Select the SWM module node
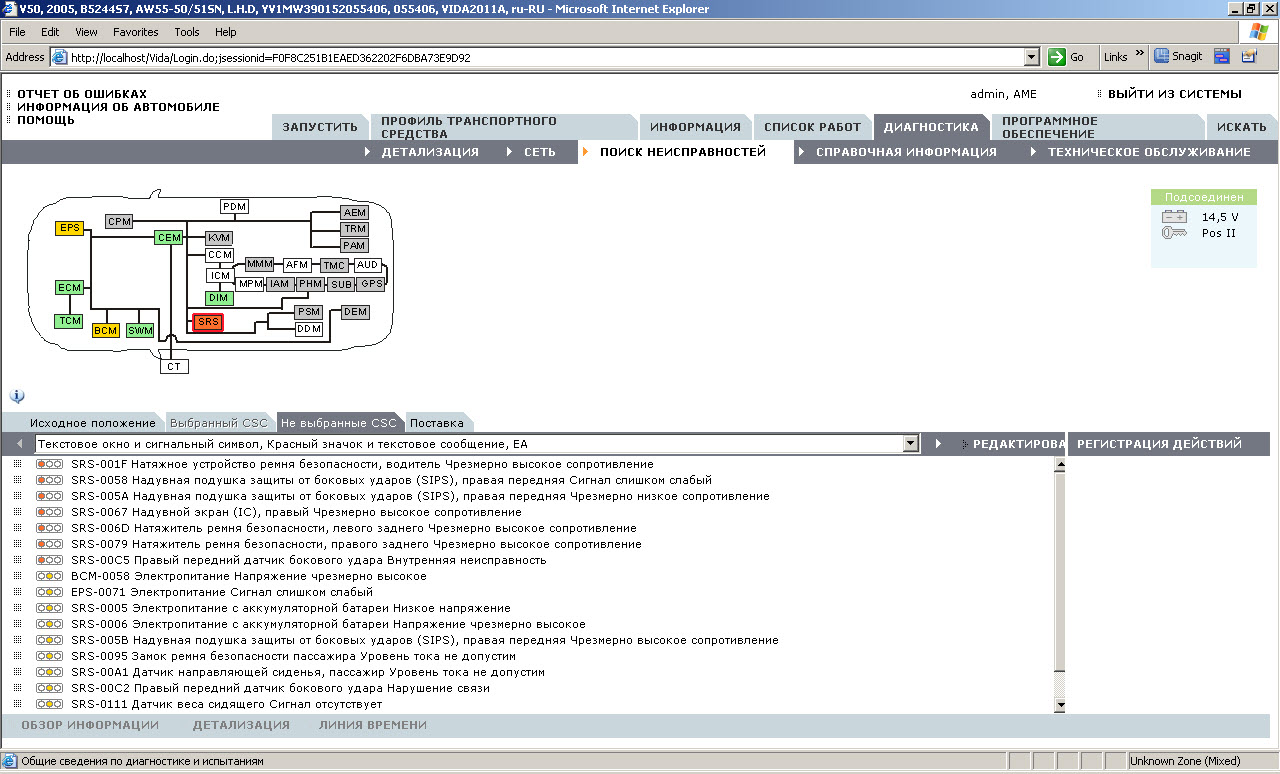The height and width of the screenshot is (774, 1280). (140, 330)
